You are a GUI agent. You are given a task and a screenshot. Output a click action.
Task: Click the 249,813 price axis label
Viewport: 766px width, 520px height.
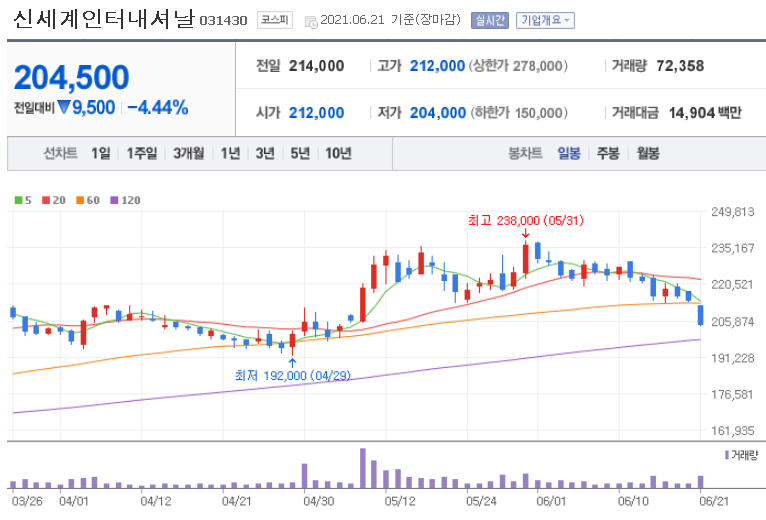coord(732,212)
